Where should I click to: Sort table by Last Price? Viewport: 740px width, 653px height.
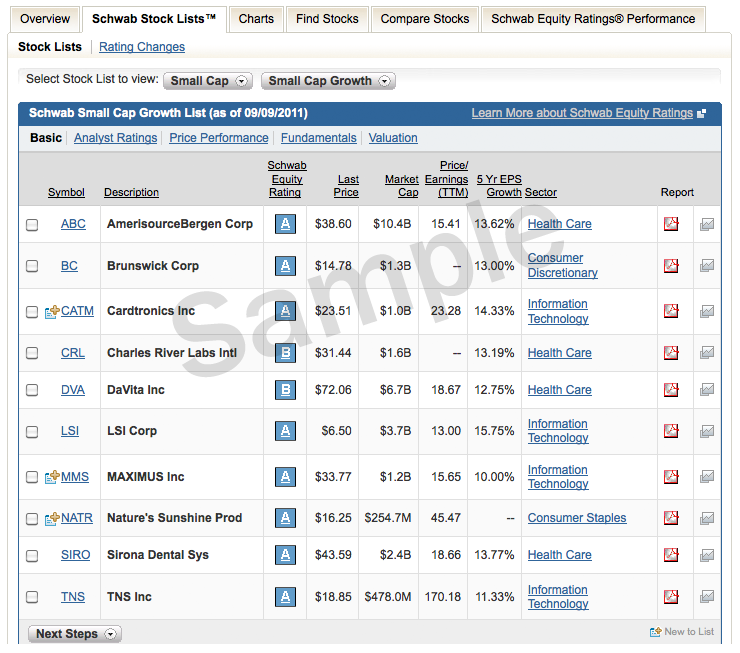coord(347,185)
